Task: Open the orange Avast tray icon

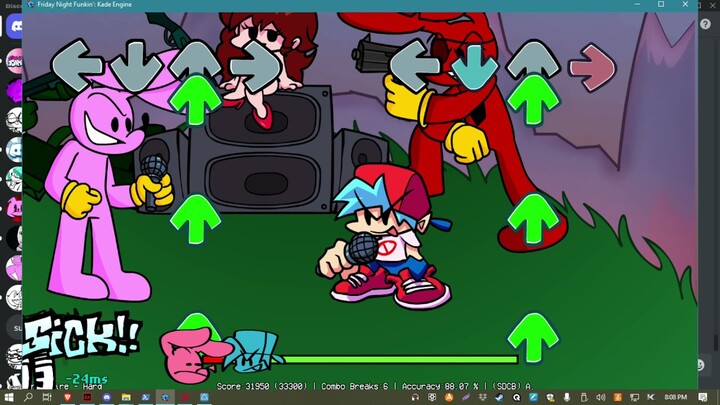Action: (x=449, y=397)
